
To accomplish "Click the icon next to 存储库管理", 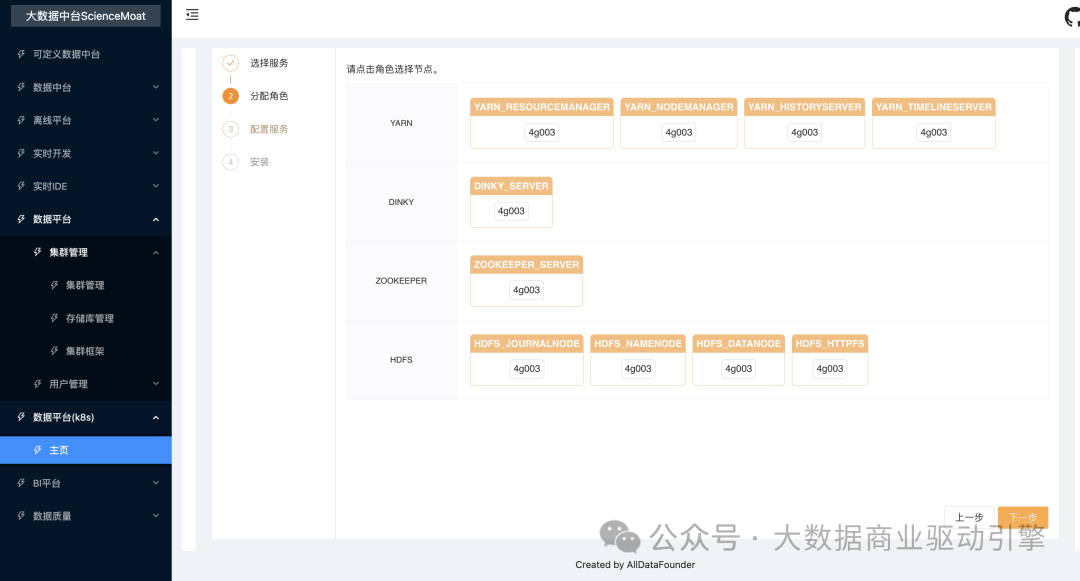I will [54, 318].
